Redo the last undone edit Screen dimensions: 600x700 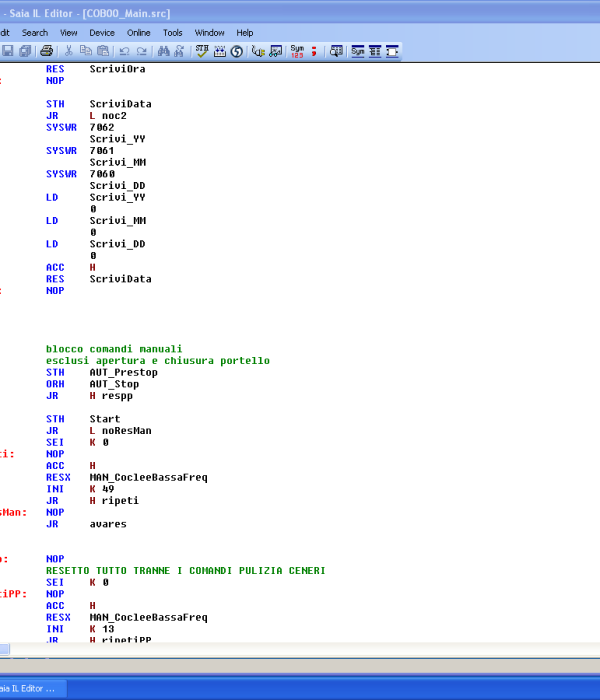tap(141, 50)
